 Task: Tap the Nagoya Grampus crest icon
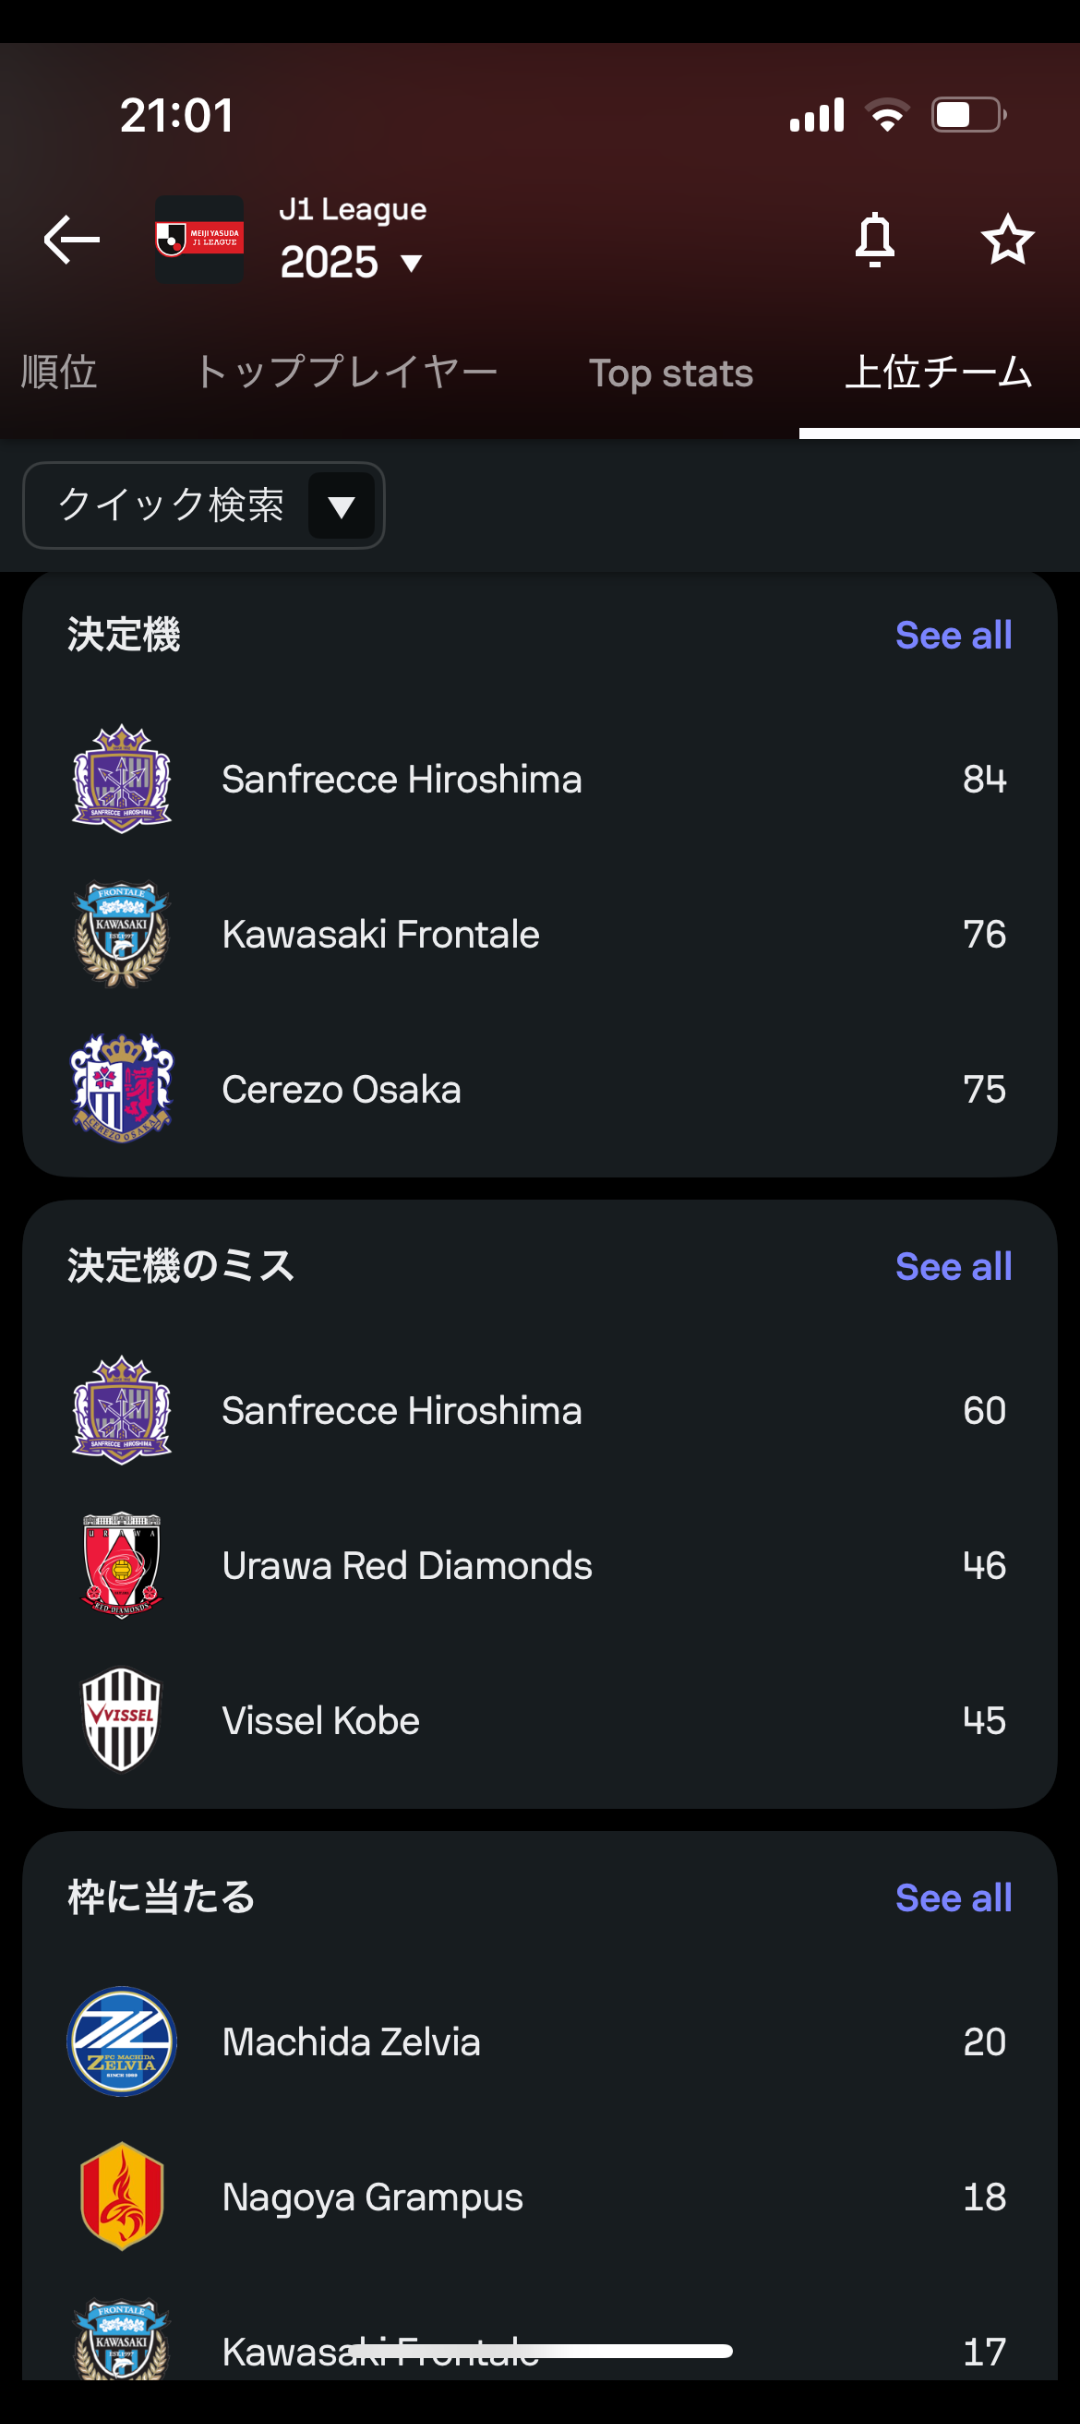pos(122,2197)
